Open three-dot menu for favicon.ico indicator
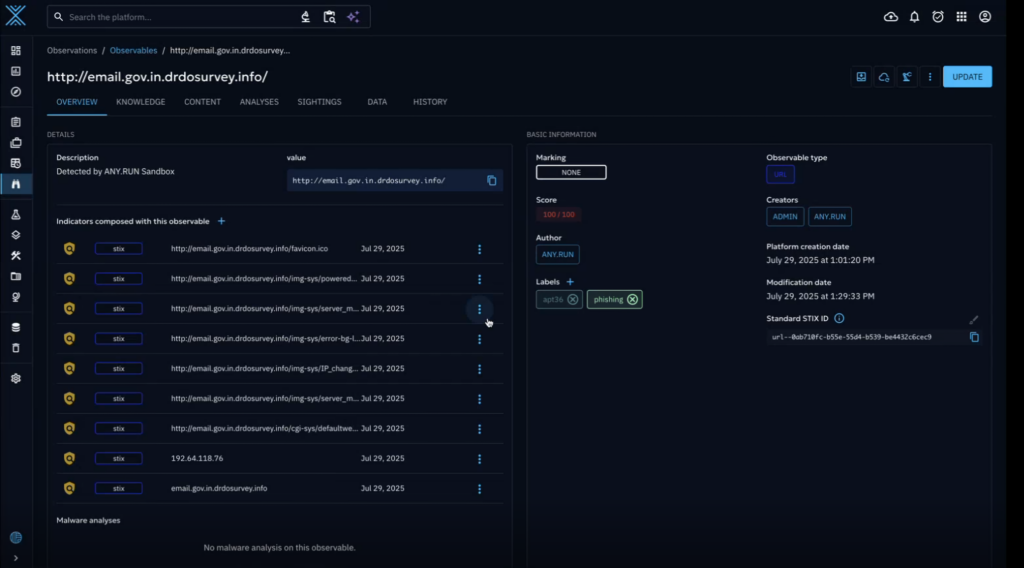 479,249
